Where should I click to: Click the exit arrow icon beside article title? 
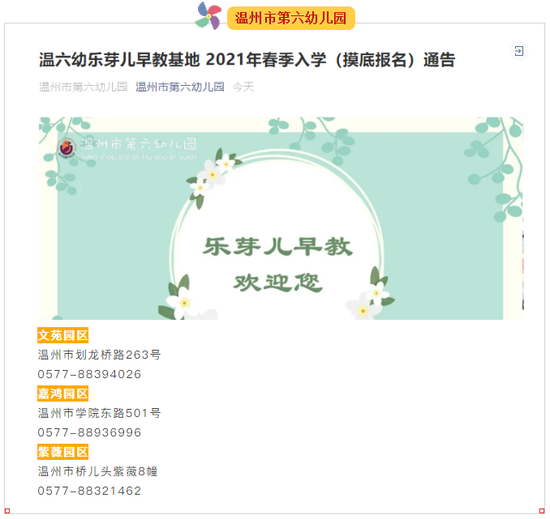519,51
